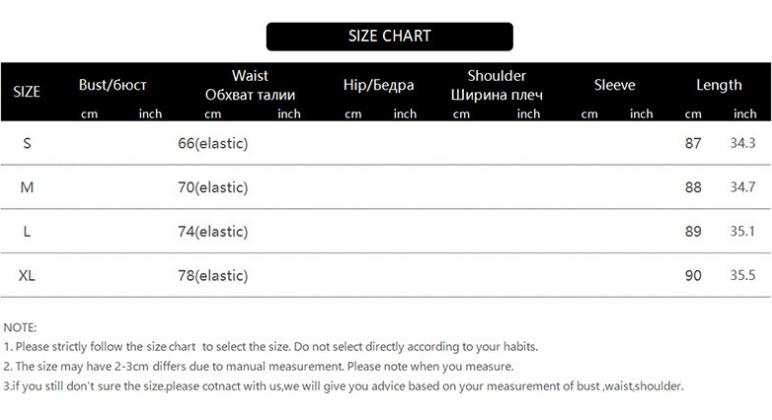Click the S size row label
This screenshot has width=772, height=420.
27,143
